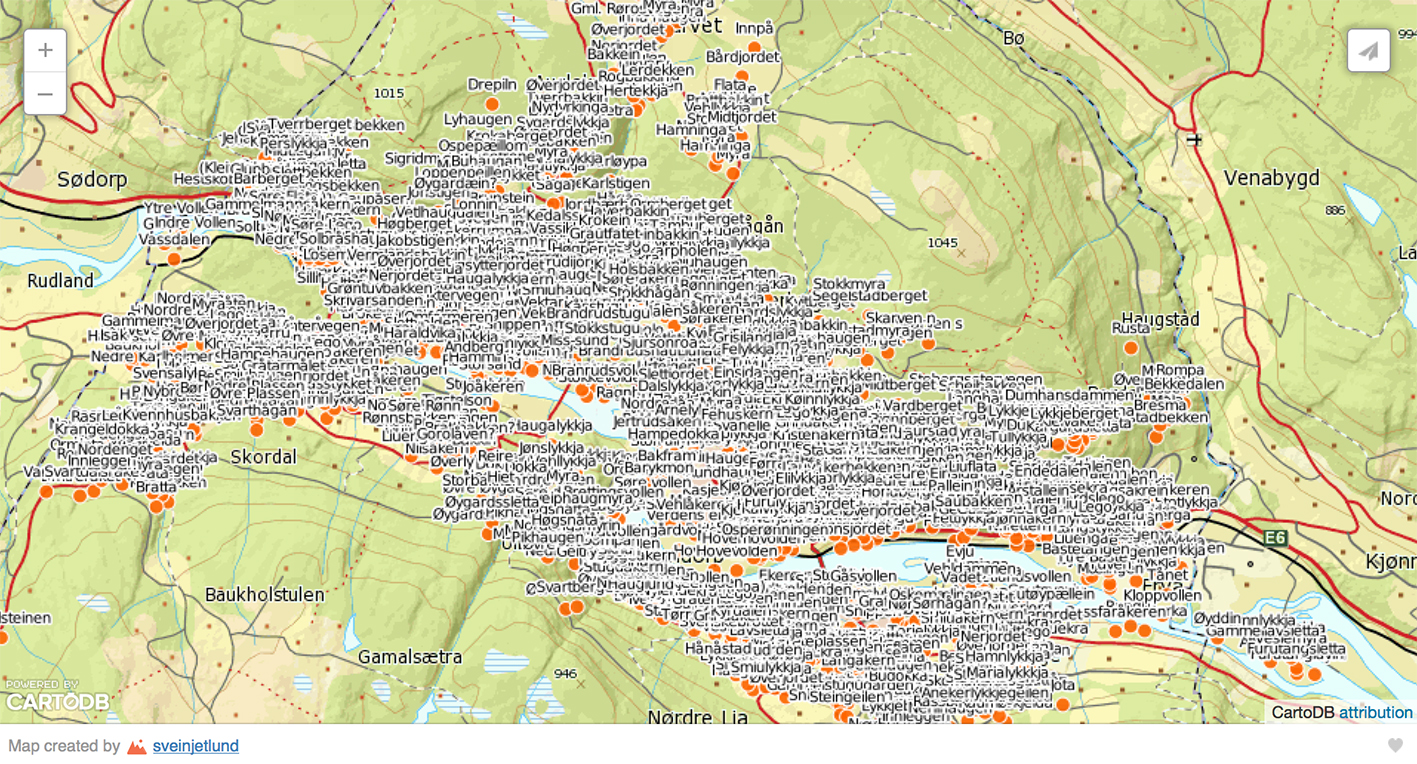
Task: Like the map with the heart icon
Action: (x=1395, y=745)
